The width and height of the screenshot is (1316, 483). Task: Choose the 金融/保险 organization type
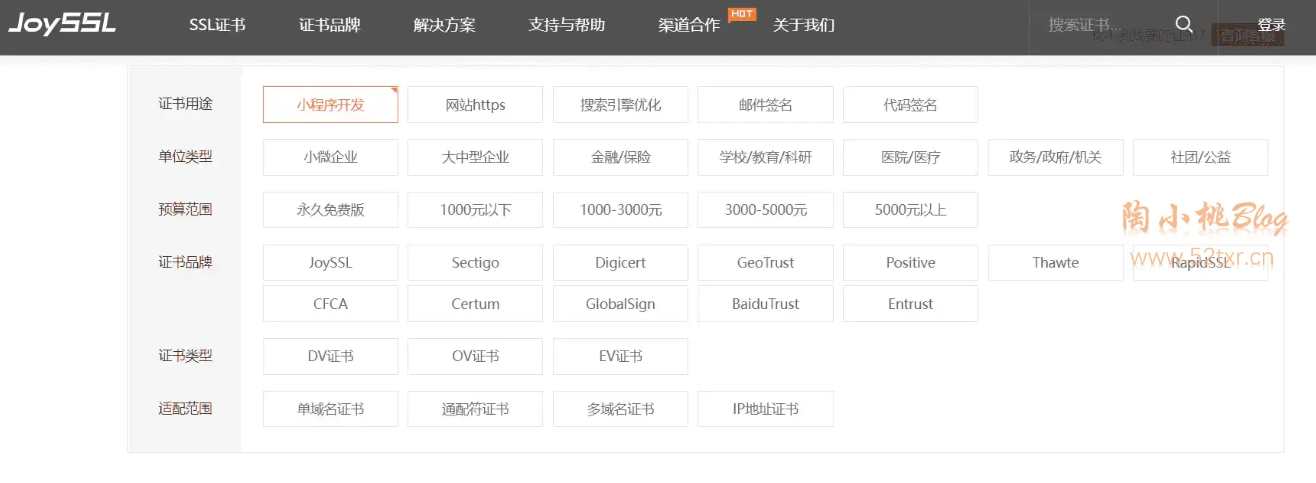[620, 157]
